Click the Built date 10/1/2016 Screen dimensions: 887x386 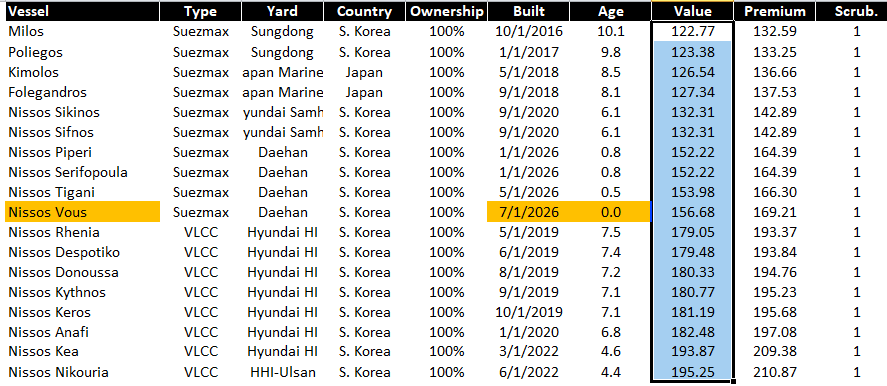529,32
